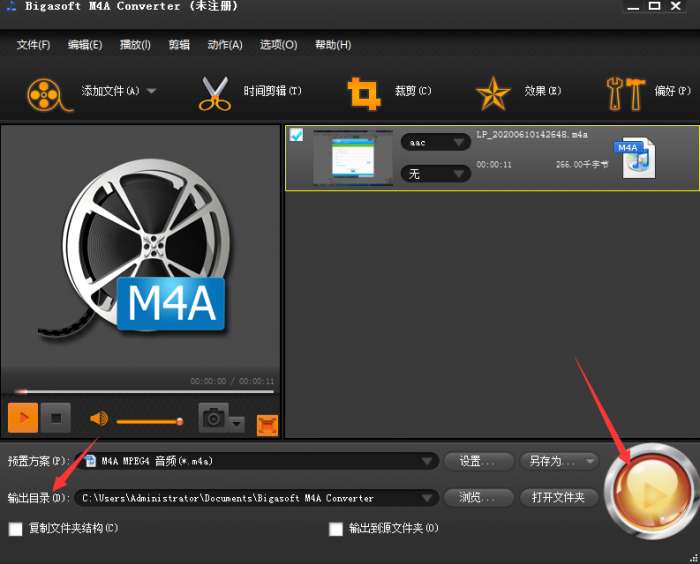The image size is (700, 564).
Task: Click the 偏好(P) toolbar label
Action: [x=672, y=91]
